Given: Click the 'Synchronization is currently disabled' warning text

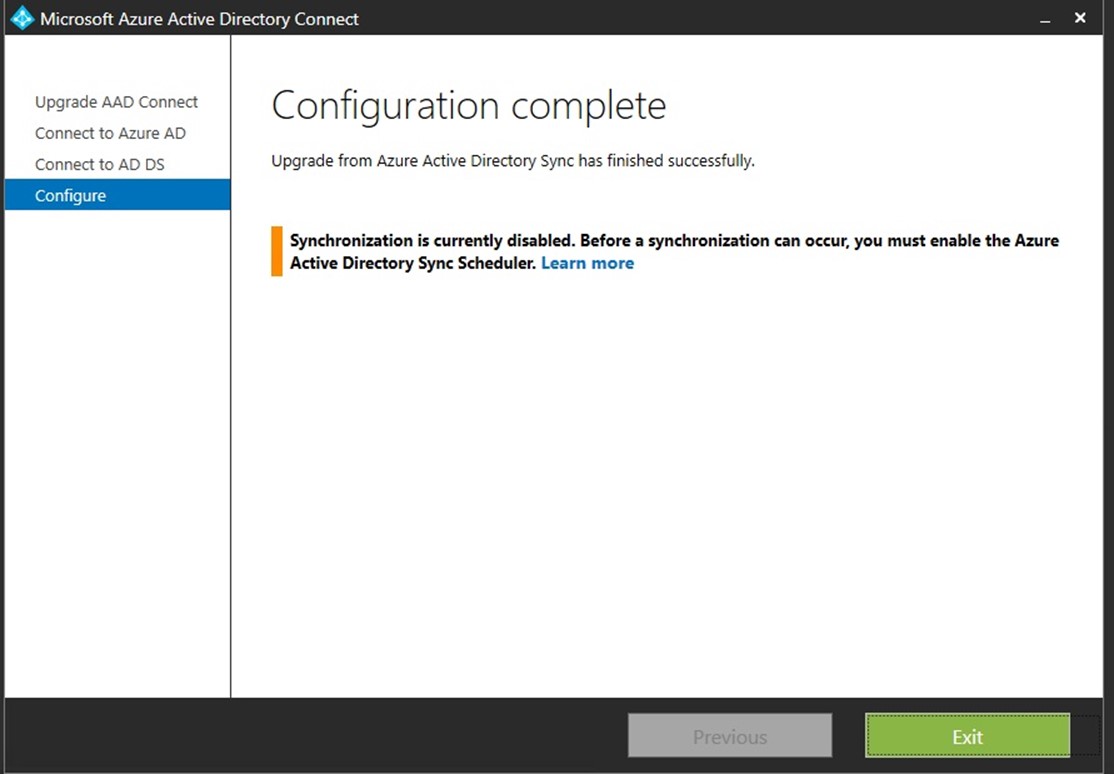Looking at the screenshot, I should [674, 252].
